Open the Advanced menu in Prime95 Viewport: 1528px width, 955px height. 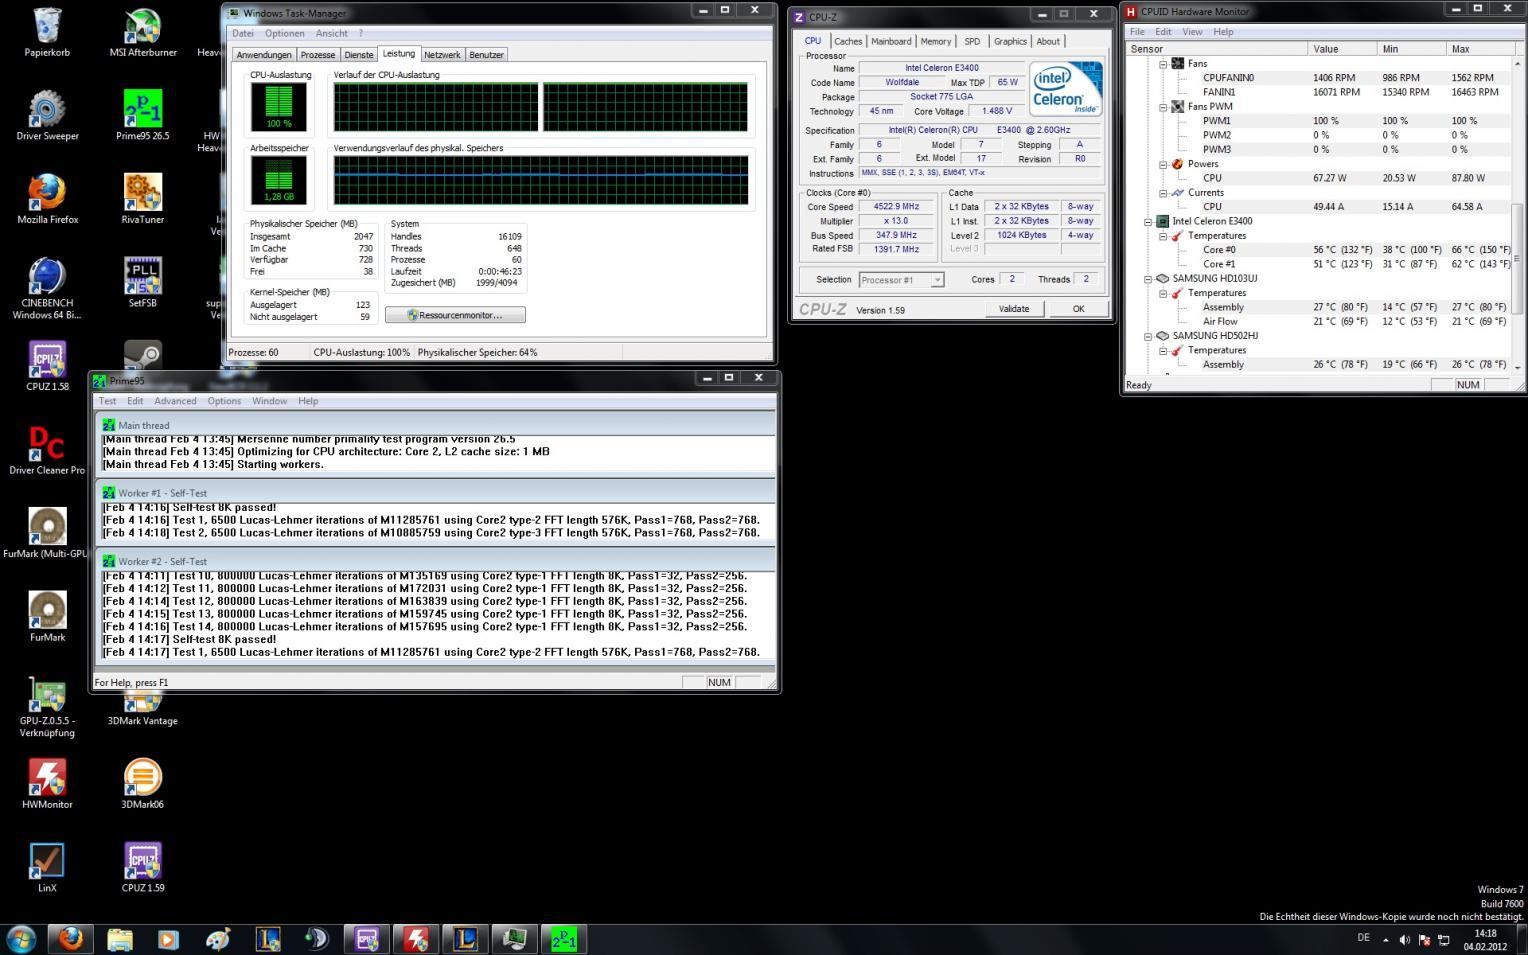pos(175,401)
